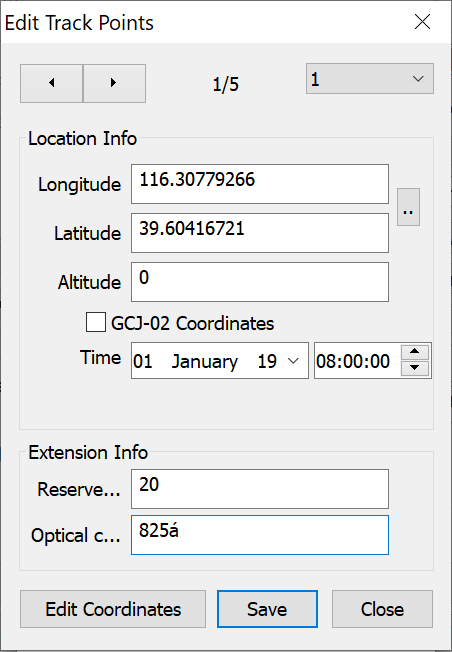Viewport: 452px width, 652px height.
Task: Go to previous track point
Action: coord(52,83)
